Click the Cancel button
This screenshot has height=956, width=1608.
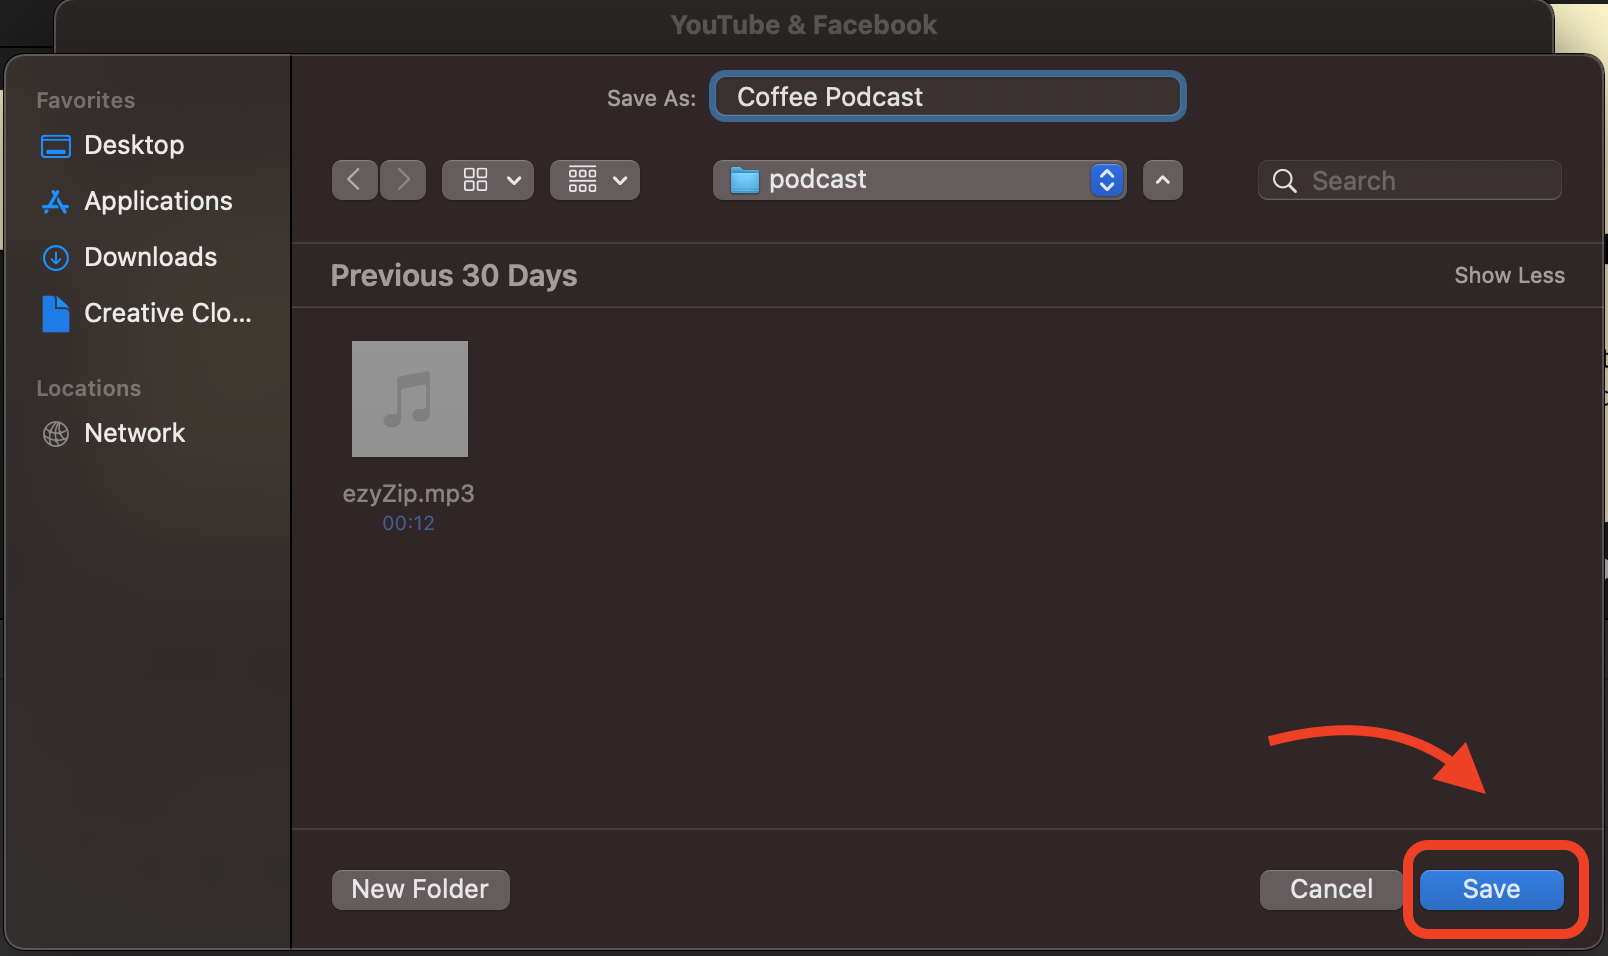(1331, 889)
